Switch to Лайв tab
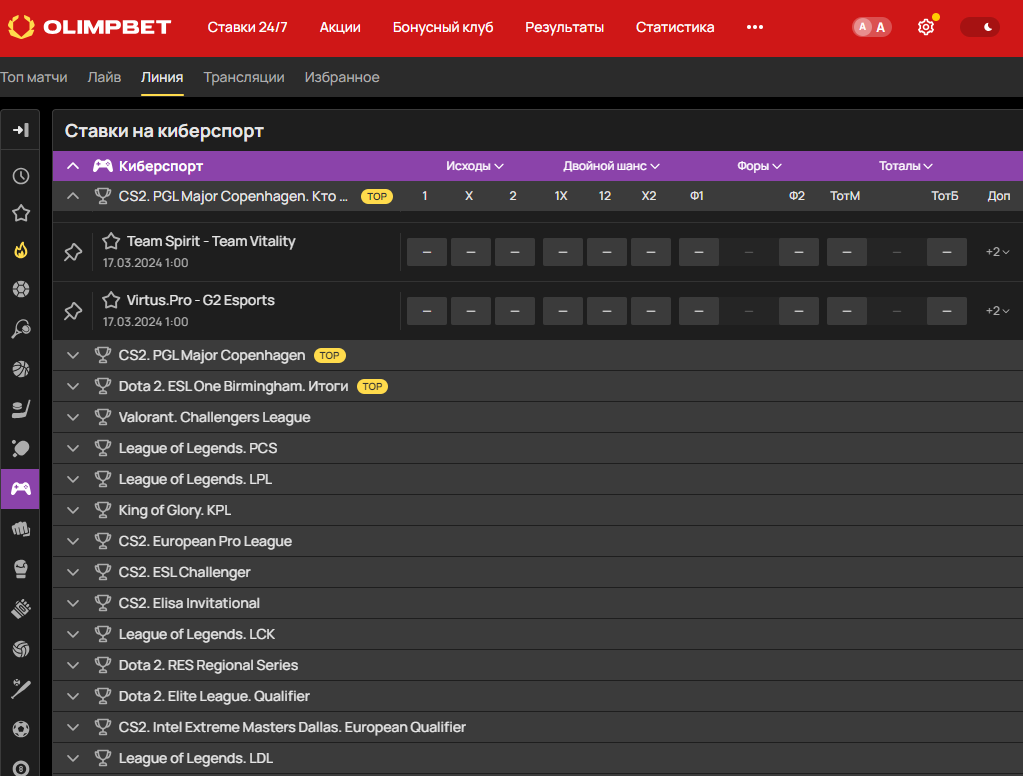Screen dimensions: 1023x776 104,77
